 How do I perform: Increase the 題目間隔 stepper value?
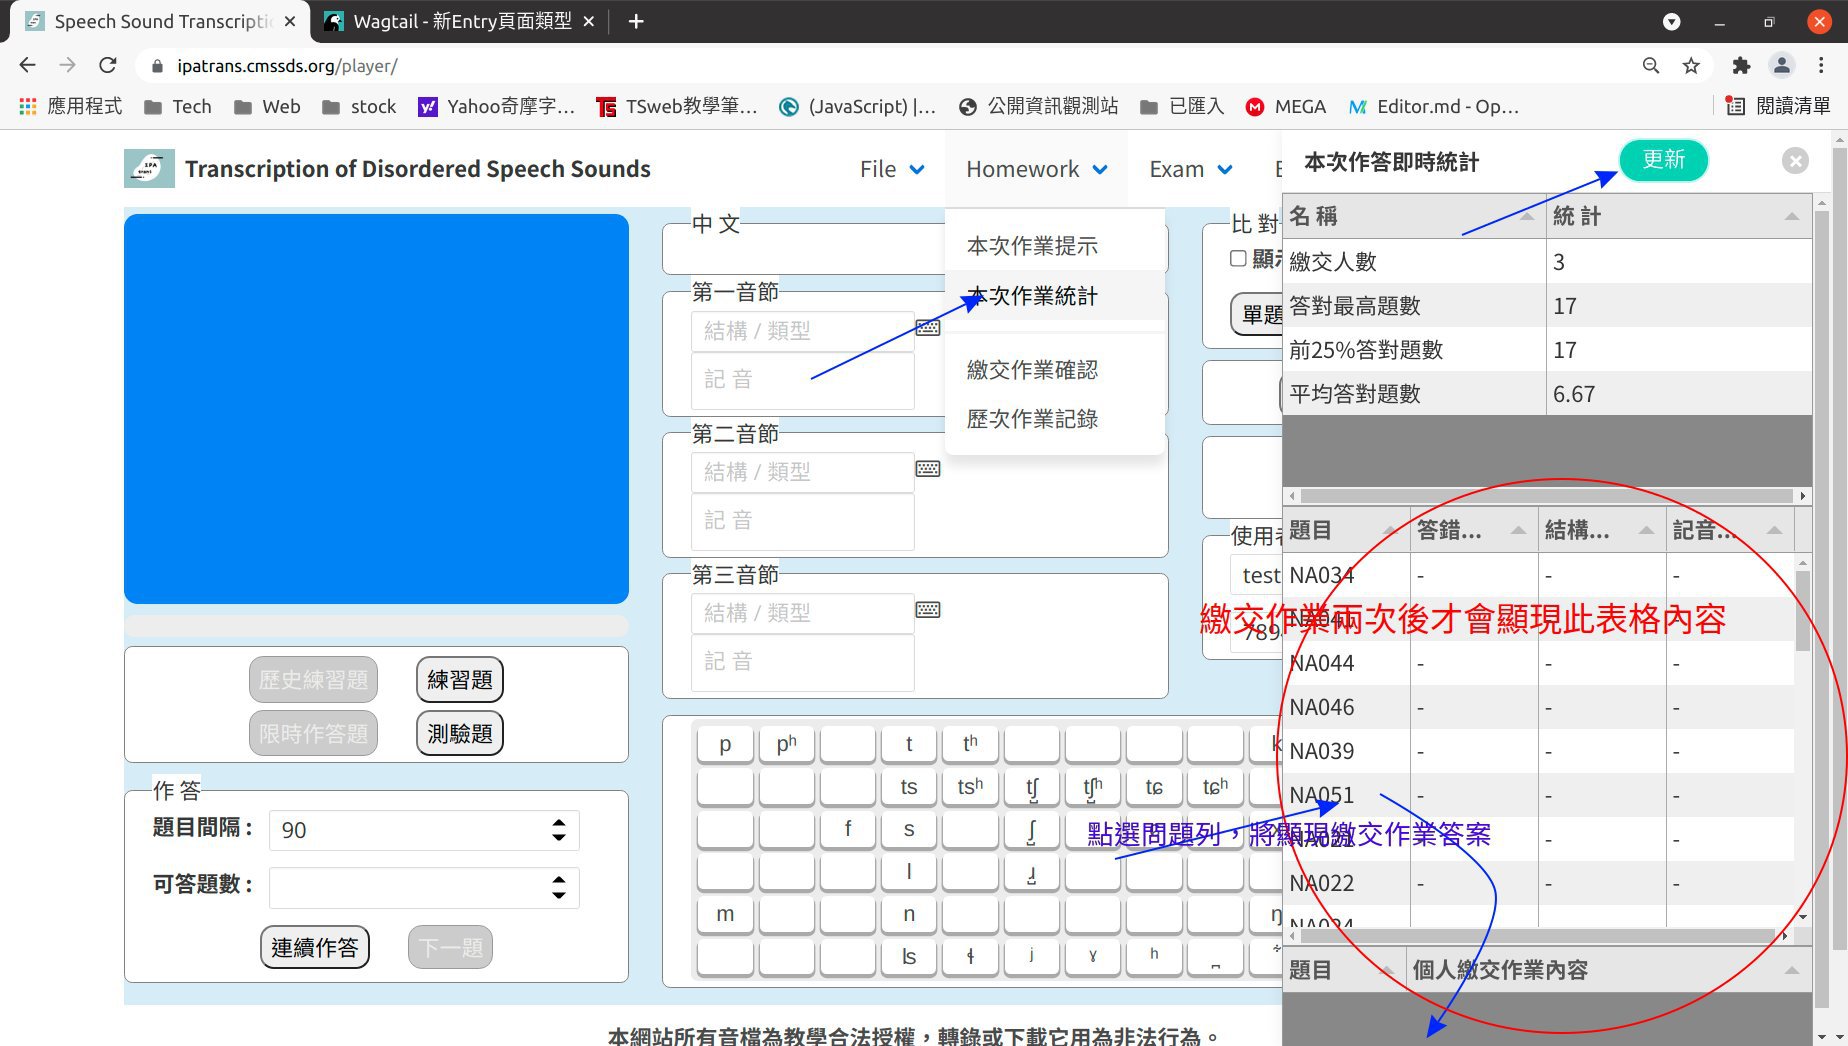click(x=559, y=822)
